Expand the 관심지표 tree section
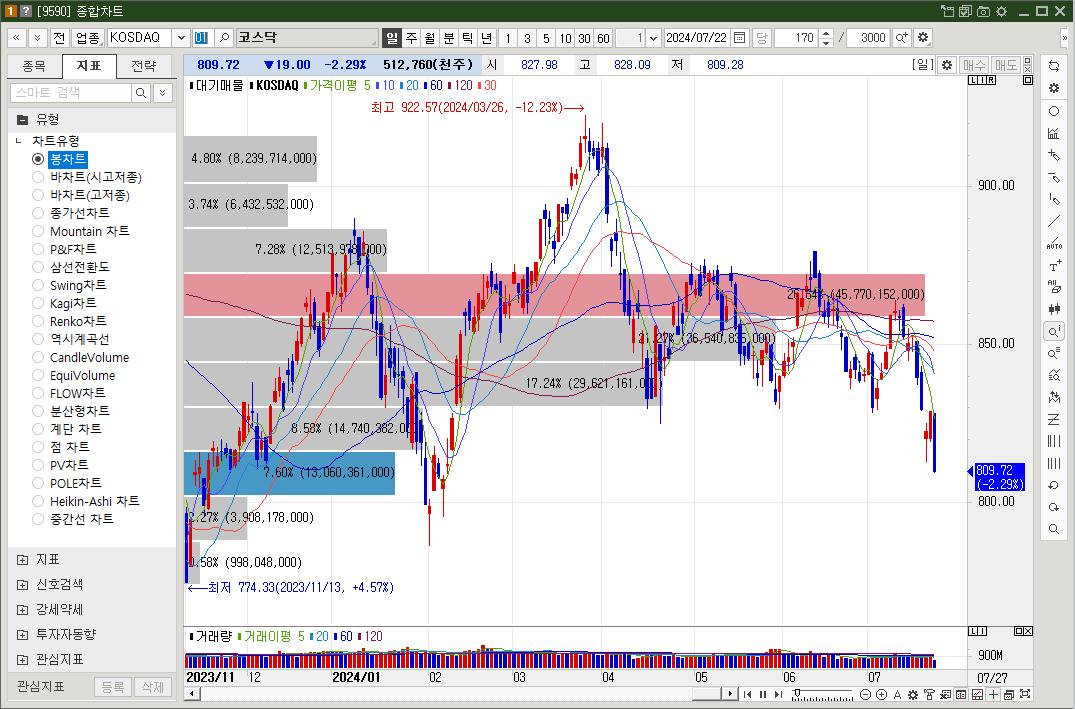Viewport: 1075px width, 709px height. point(23,660)
